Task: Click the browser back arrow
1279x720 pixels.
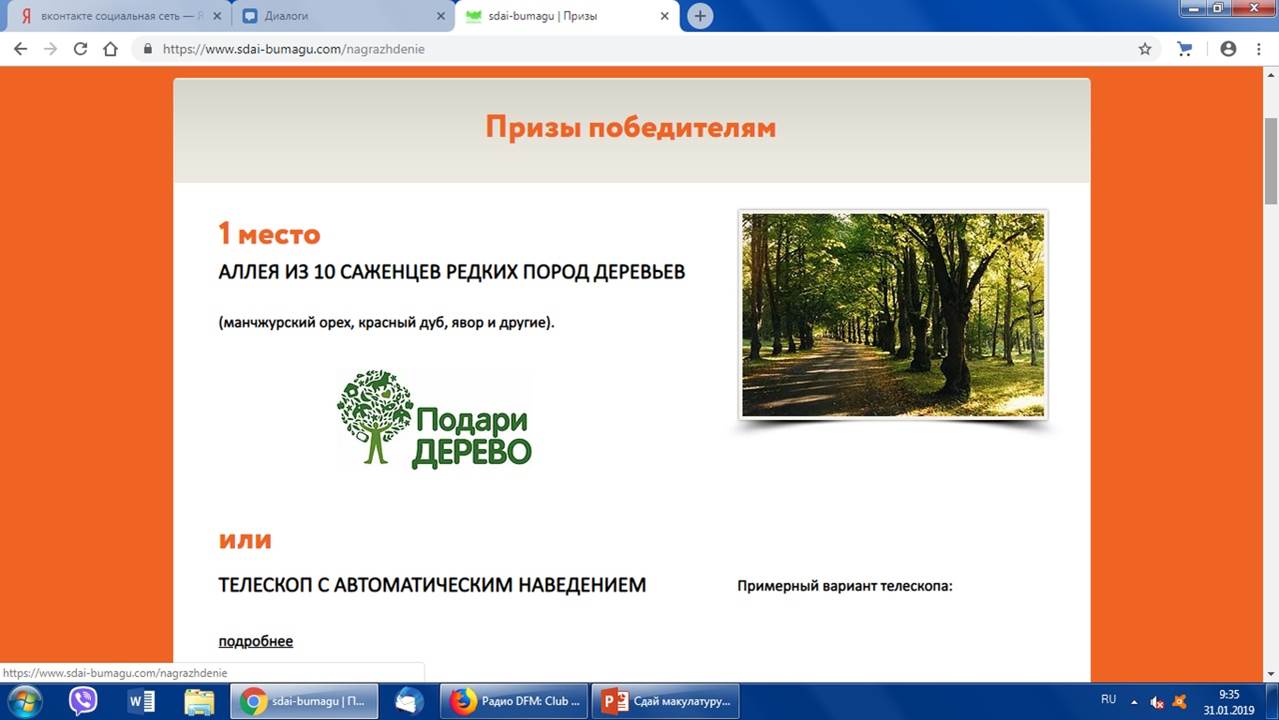Action: coord(20,48)
